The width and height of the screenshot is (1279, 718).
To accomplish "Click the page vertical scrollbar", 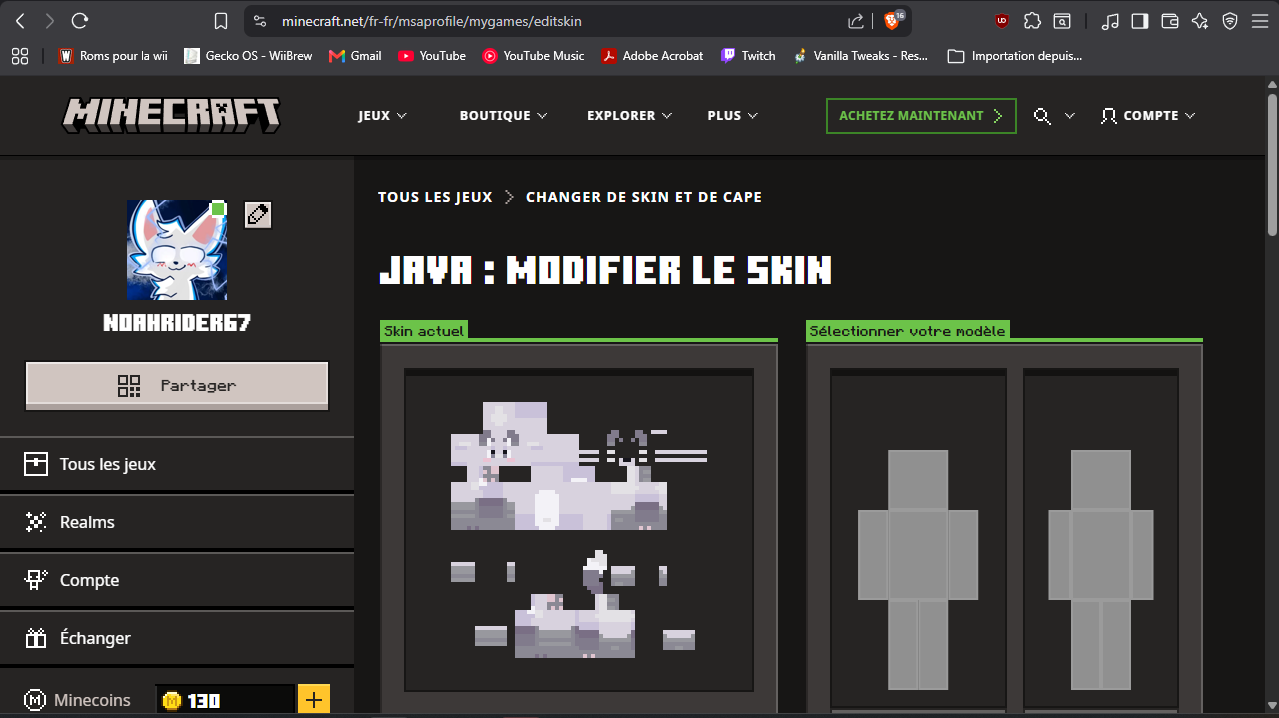I will (1272, 165).
